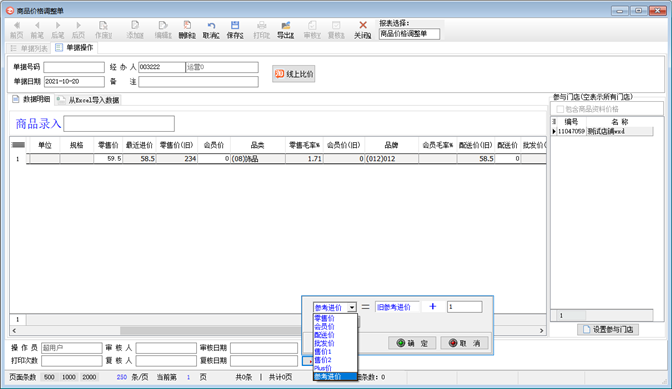
Task: Select 批发价 from the dropdown list
Action: [x=335, y=343]
